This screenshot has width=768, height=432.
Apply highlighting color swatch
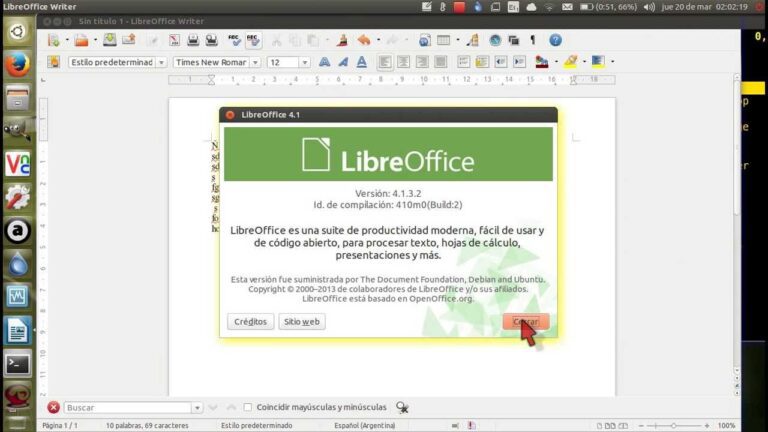tap(570, 62)
